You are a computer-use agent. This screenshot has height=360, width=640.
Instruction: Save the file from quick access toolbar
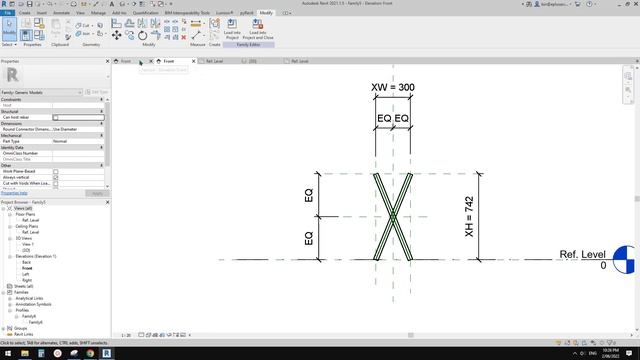29,4
